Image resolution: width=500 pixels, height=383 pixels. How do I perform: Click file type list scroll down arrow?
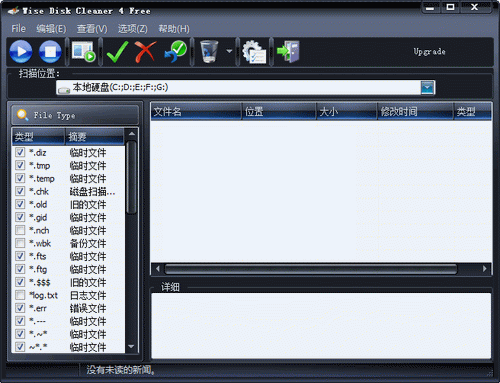[132, 347]
